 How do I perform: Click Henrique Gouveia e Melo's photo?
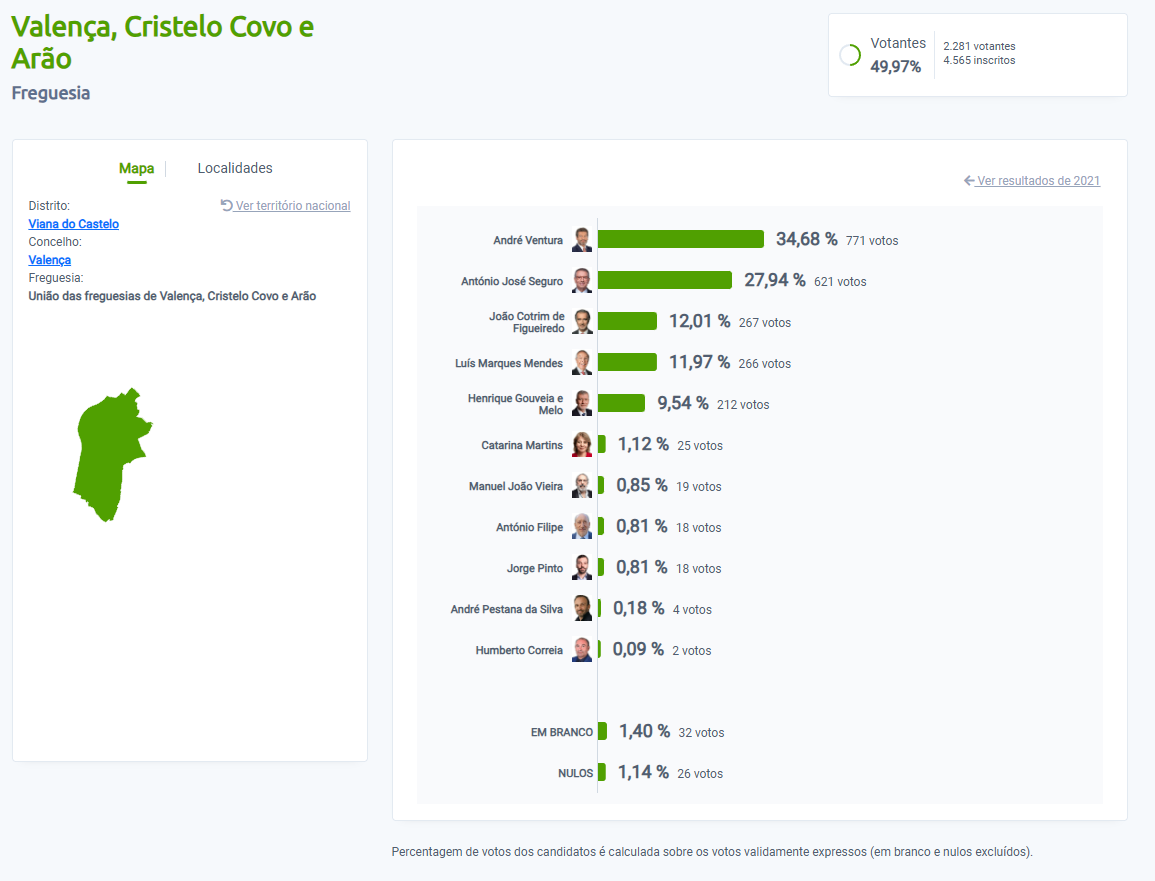point(582,404)
